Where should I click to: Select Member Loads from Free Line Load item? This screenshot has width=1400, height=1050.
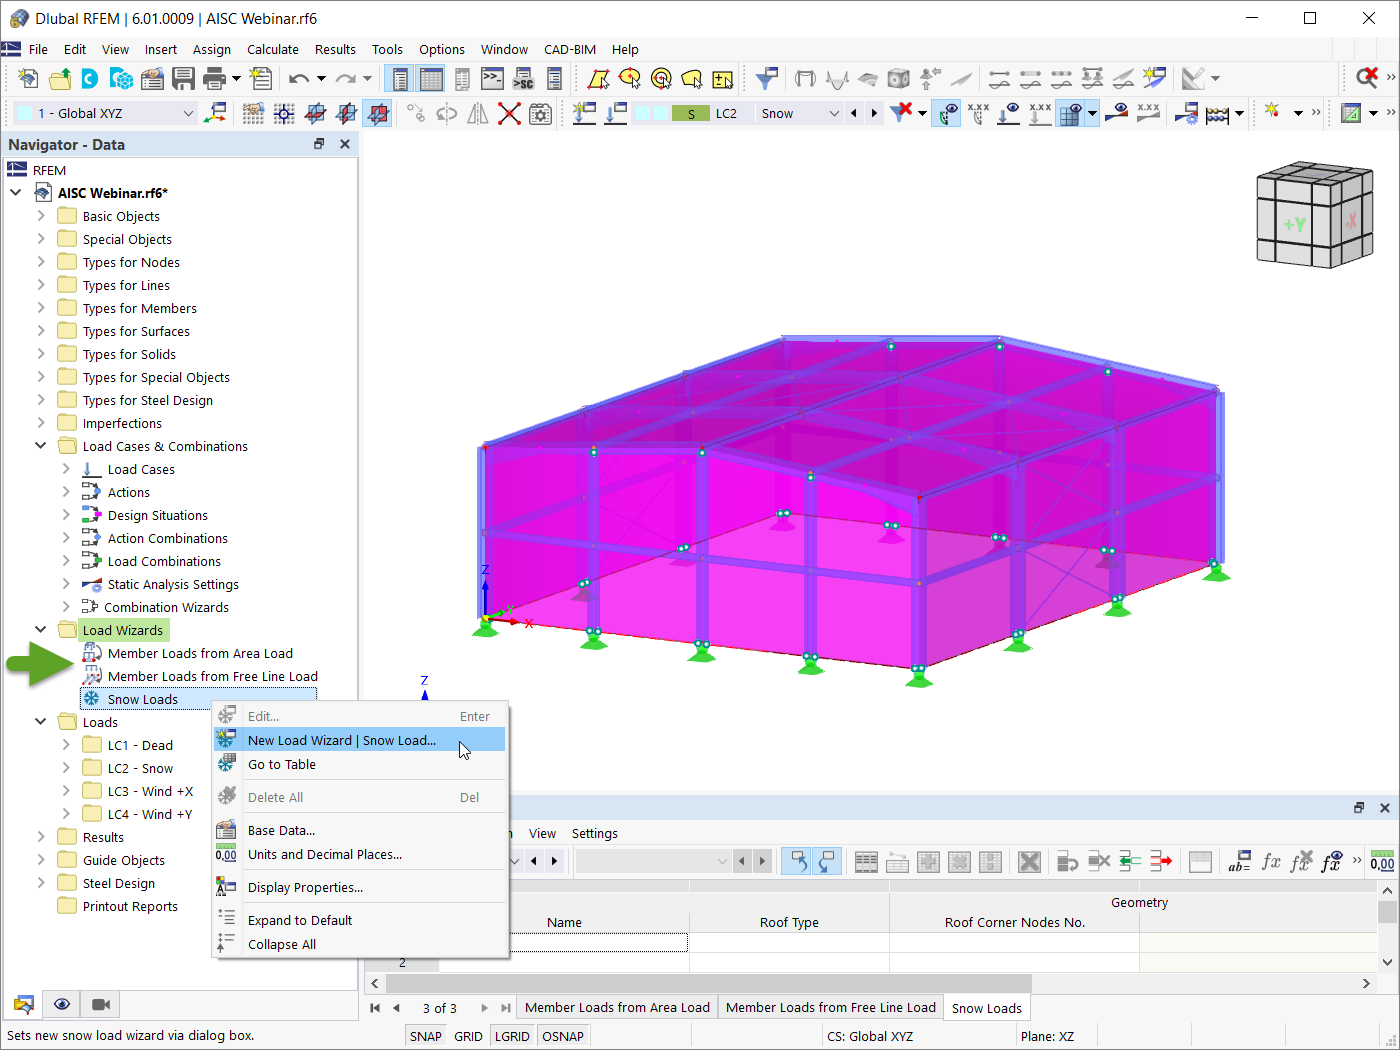[x=213, y=676]
